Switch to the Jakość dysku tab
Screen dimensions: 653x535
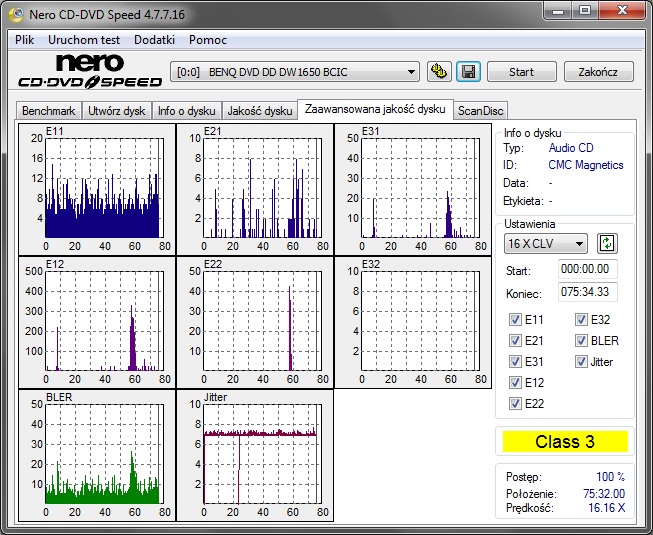260,111
